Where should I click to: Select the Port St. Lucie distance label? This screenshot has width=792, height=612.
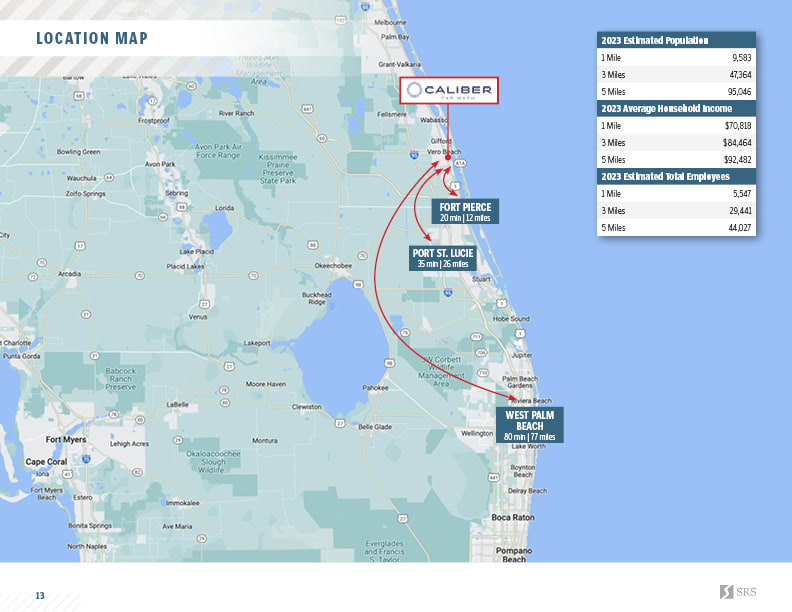[442, 258]
